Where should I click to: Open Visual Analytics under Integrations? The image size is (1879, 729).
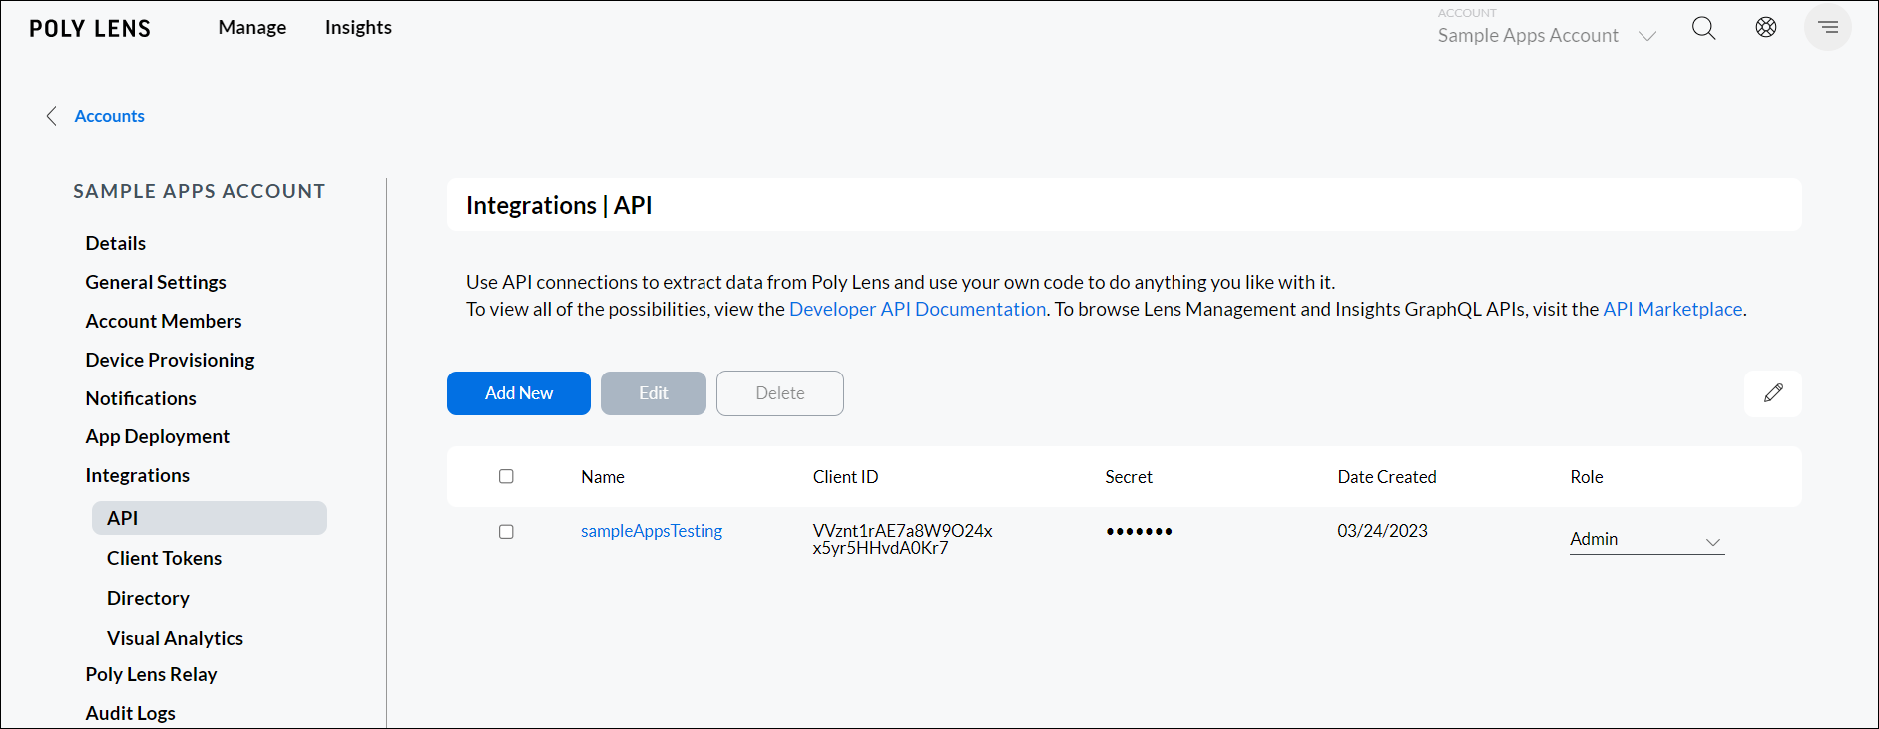[x=175, y=638]
